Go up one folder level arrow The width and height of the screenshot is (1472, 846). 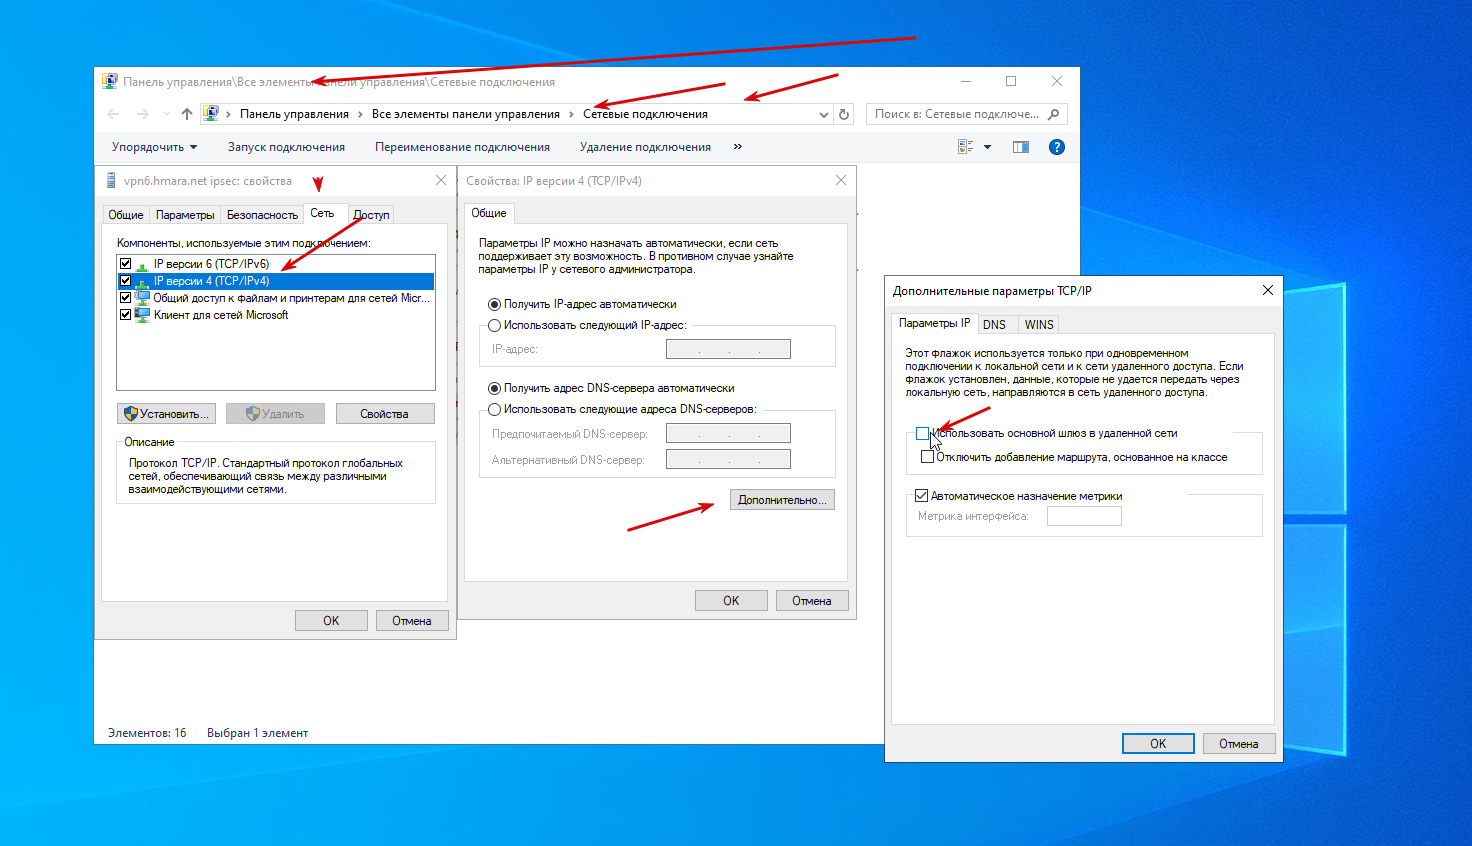[187, 114]
